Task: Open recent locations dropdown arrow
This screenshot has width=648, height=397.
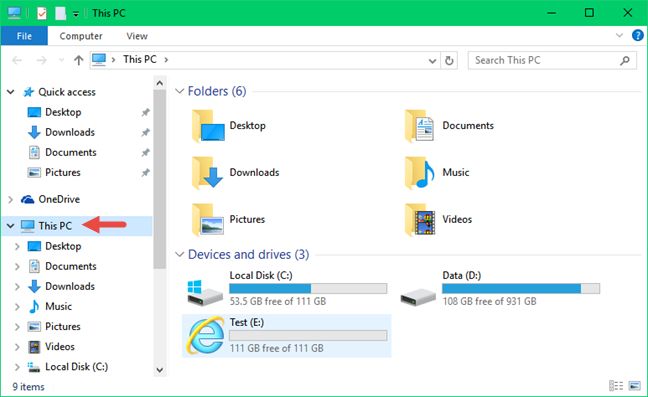Action: pyautogui.click(x=62, y=60)
